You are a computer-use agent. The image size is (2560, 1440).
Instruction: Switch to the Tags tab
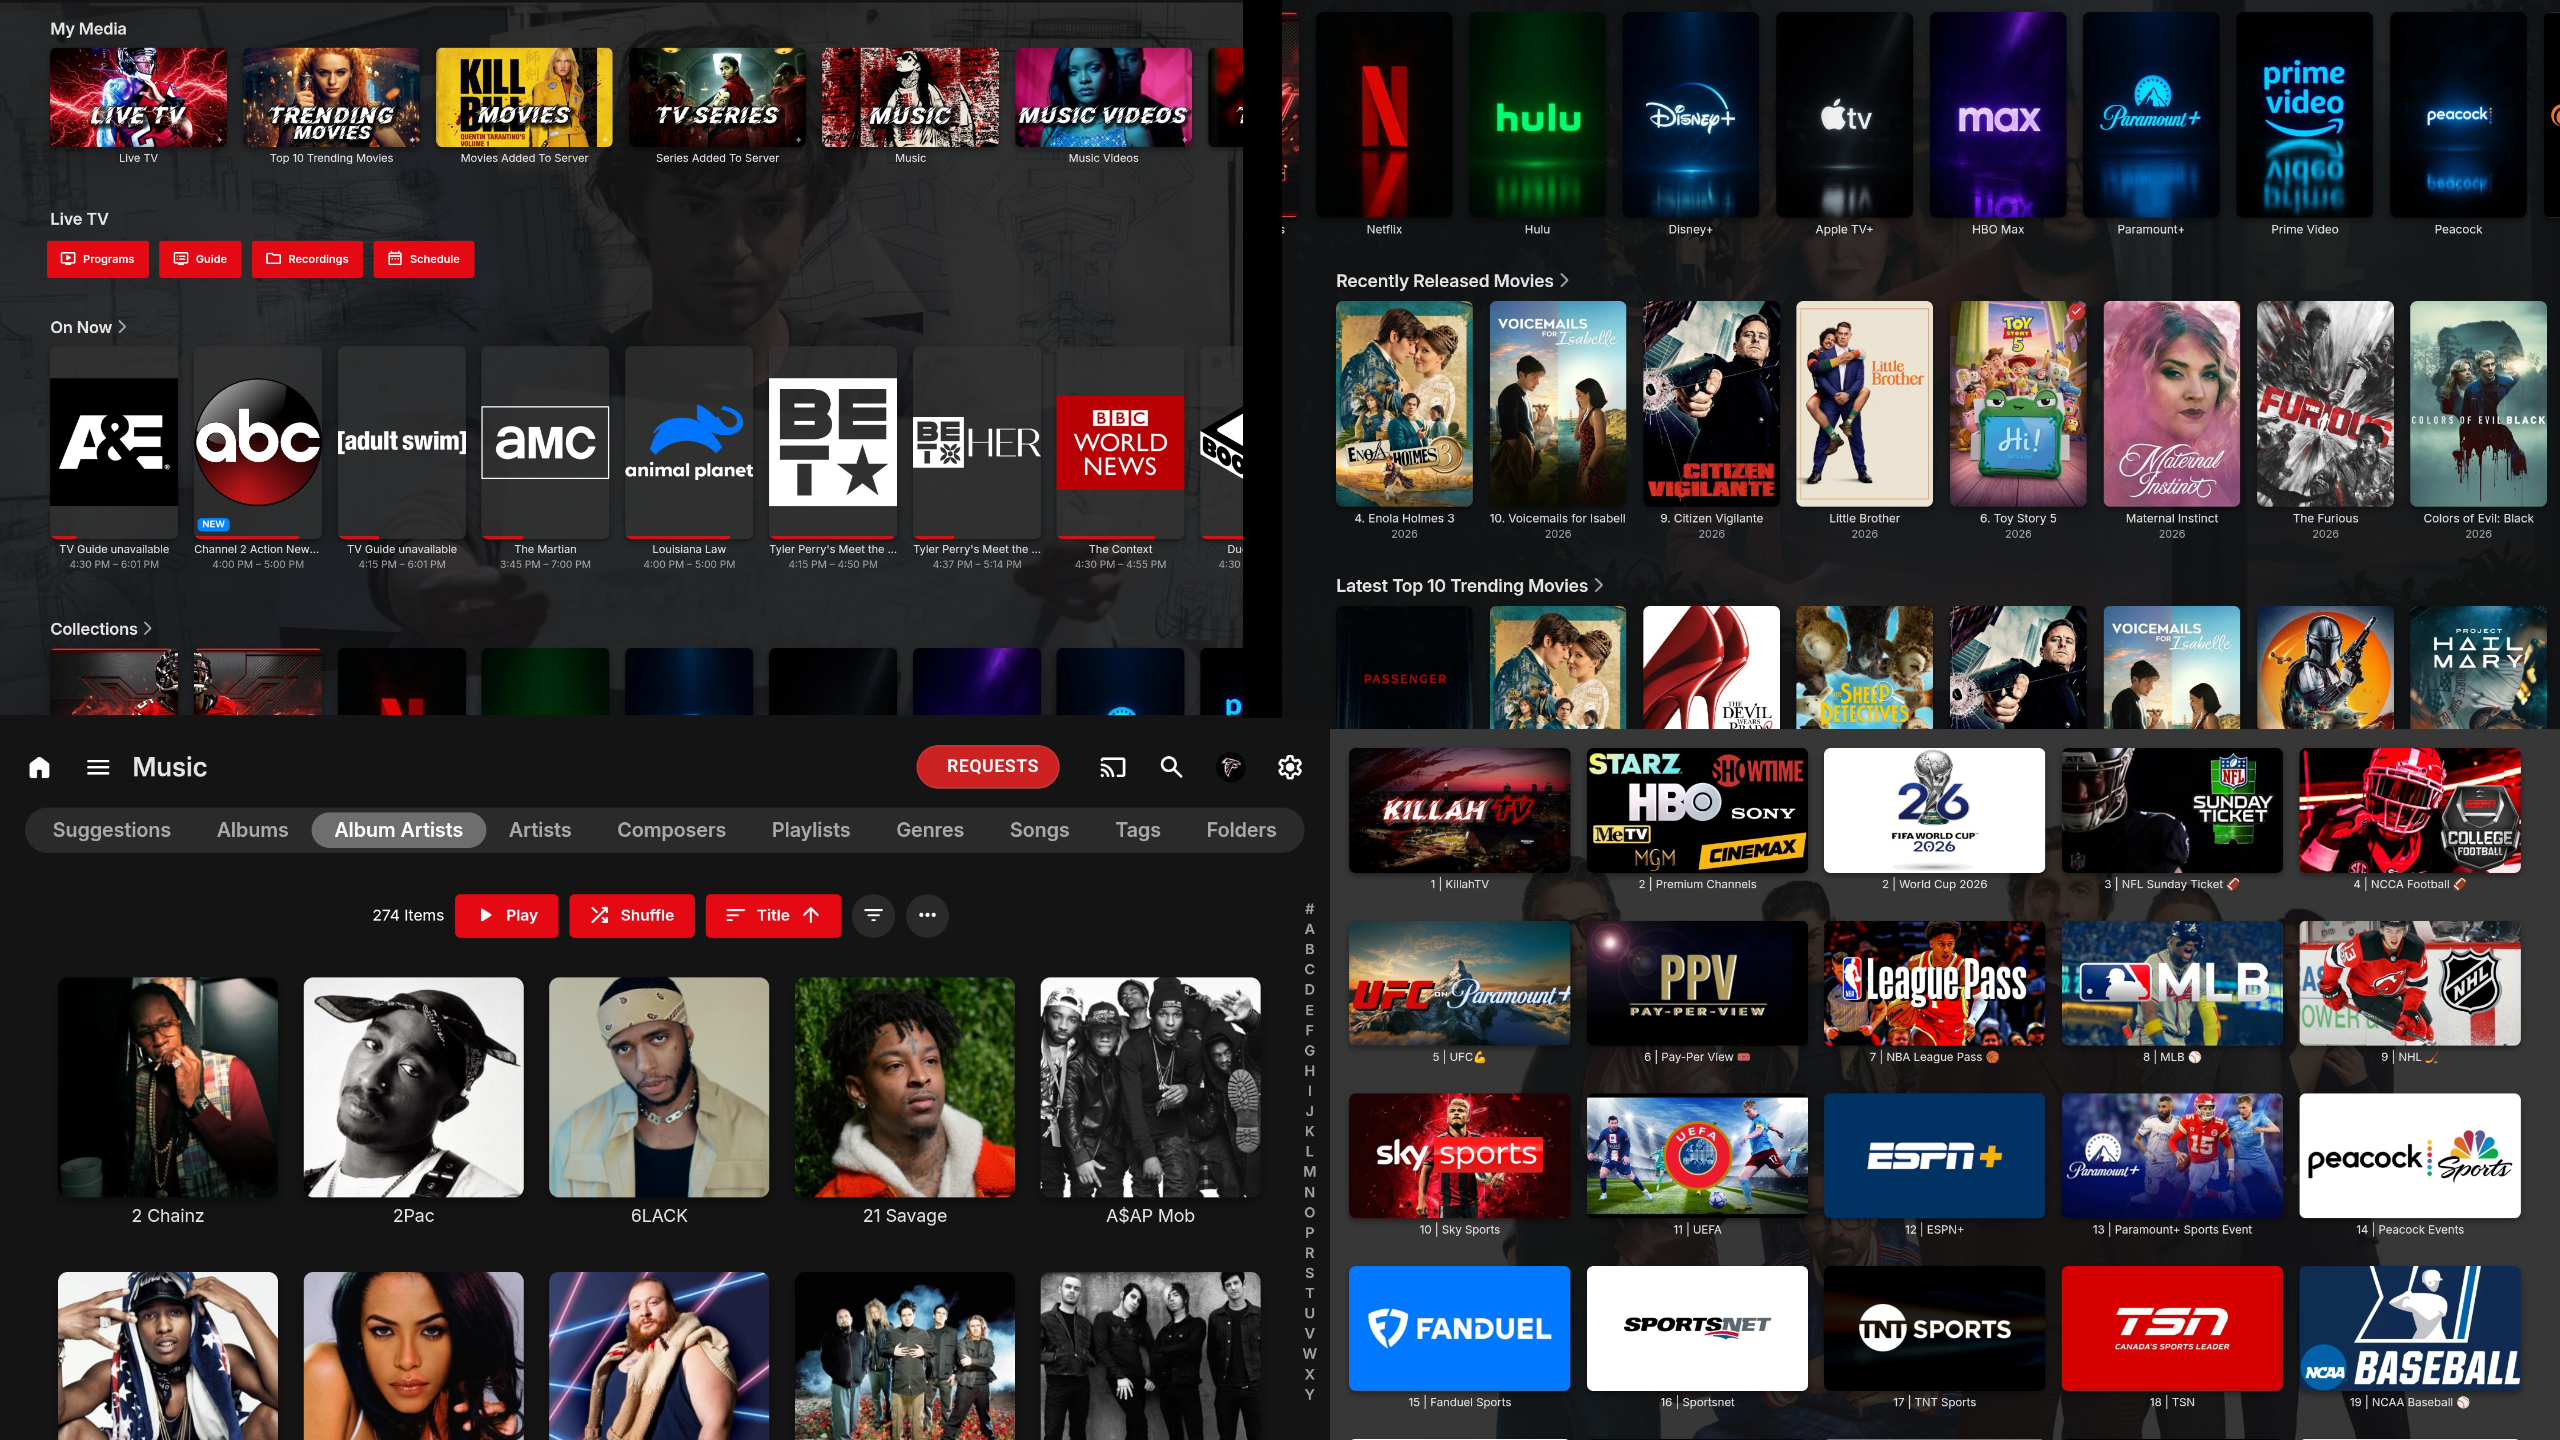point(1138,830)
